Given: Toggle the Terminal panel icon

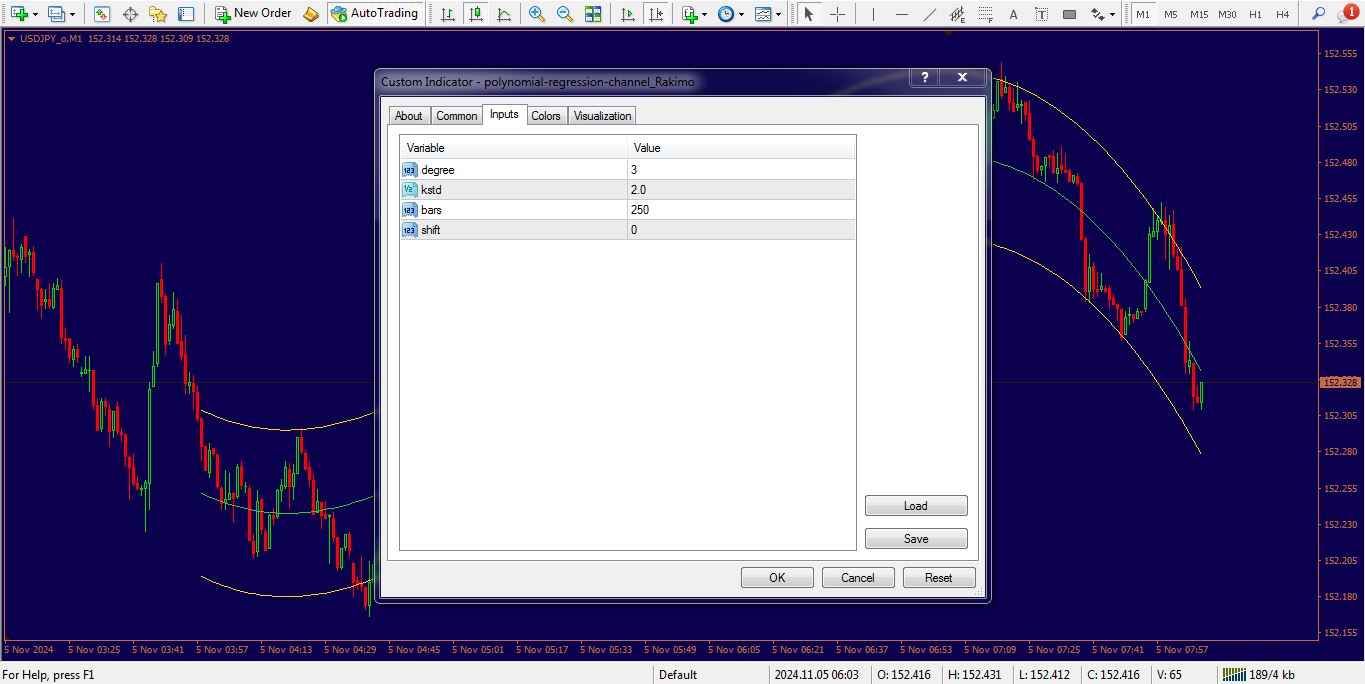Looking at the screenshot, I should click(186, 14).
